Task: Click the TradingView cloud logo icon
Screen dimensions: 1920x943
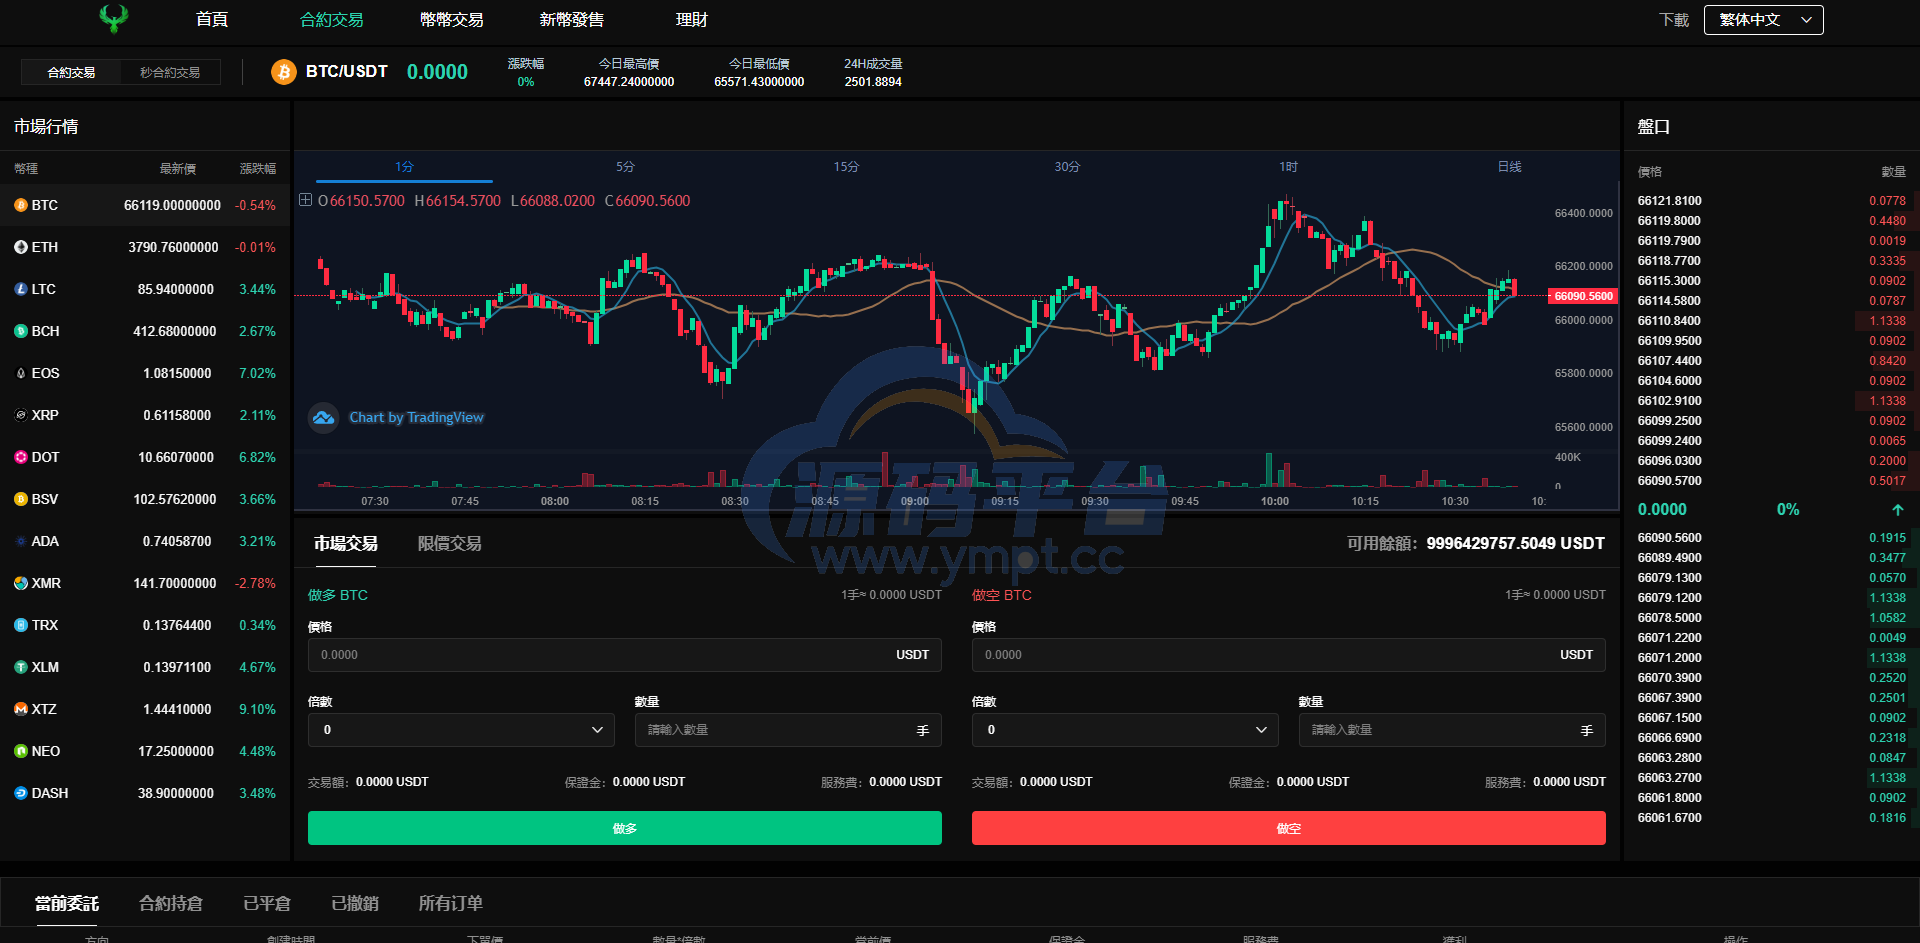Action: tap(323, 417)
